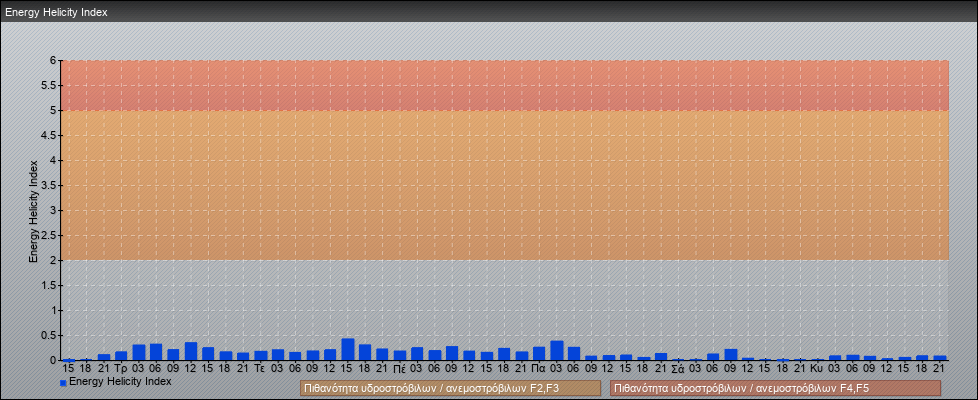Click the vertical Energy Helicity Index axis title
Screen dimensions: 978x400
tap(33, 210)
